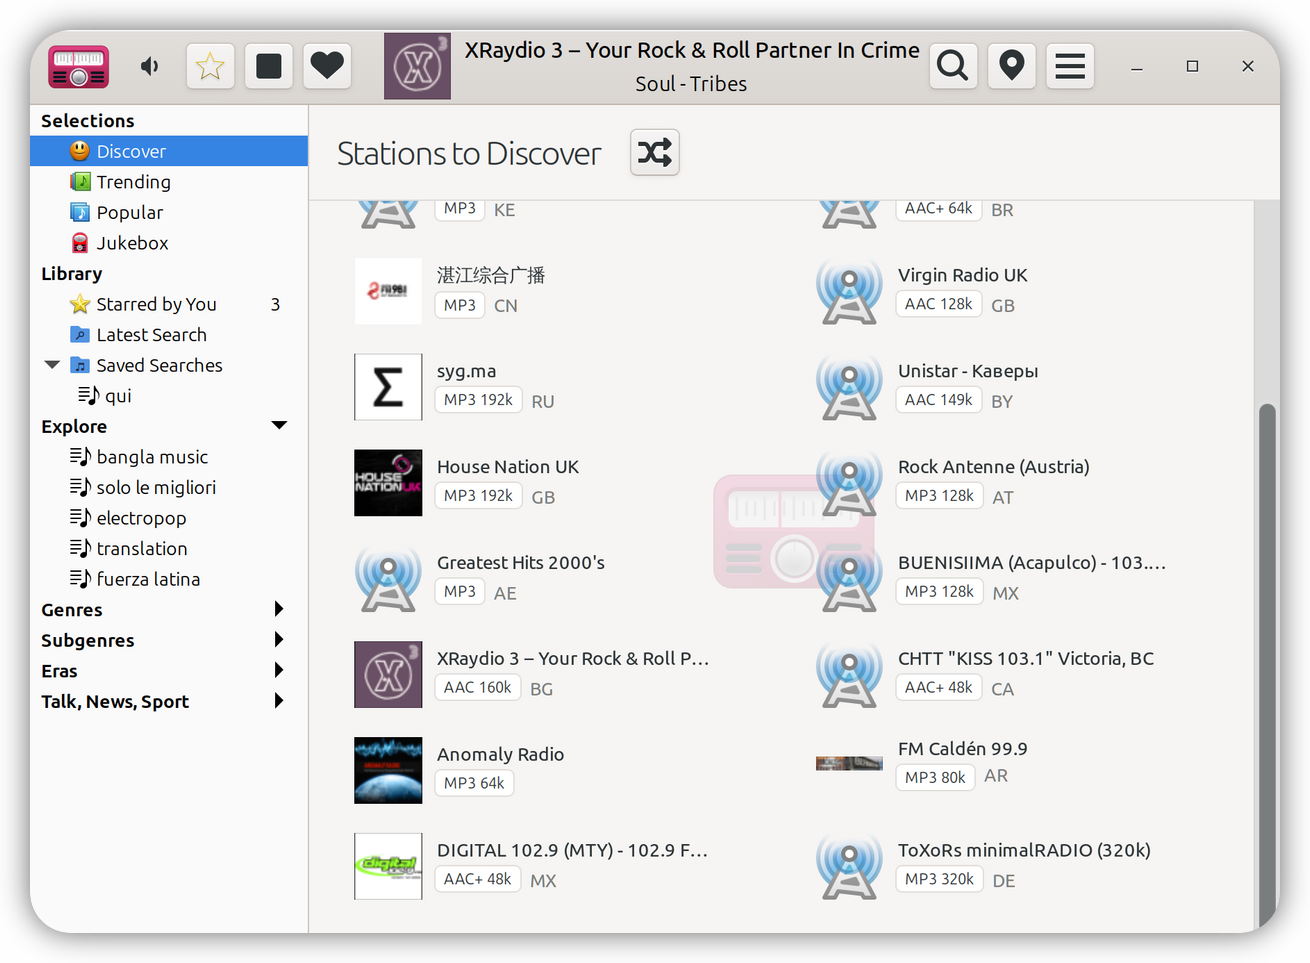Play FM Caldén 99.9 station title
Viewport: 1310px width, 963px height.
point(963,749)
